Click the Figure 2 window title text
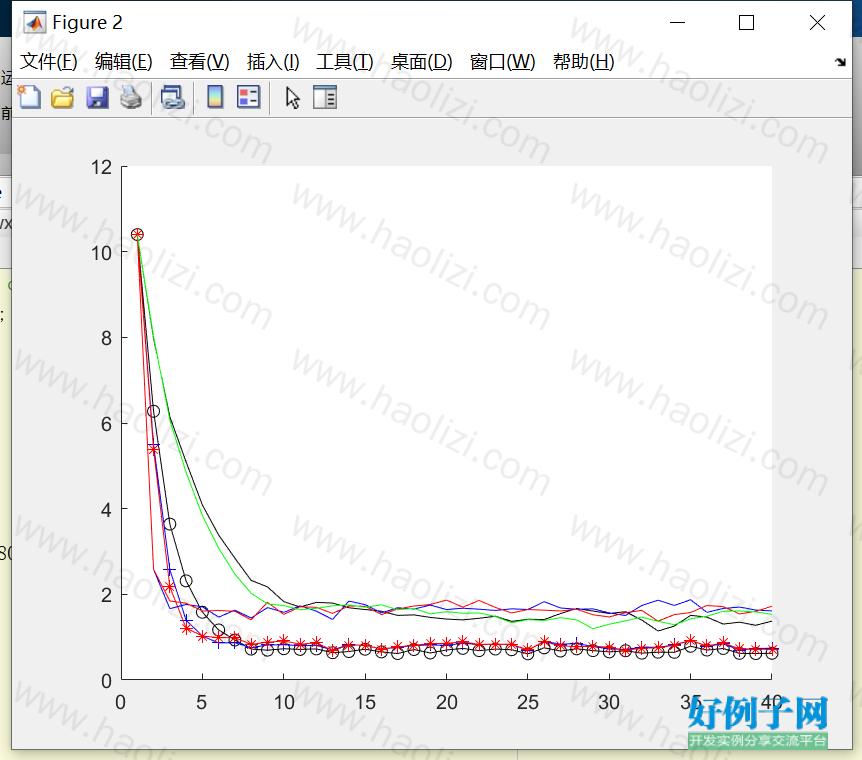Image resolution: width=862 pixels, height=760 pixels. [x=87, y=23]
